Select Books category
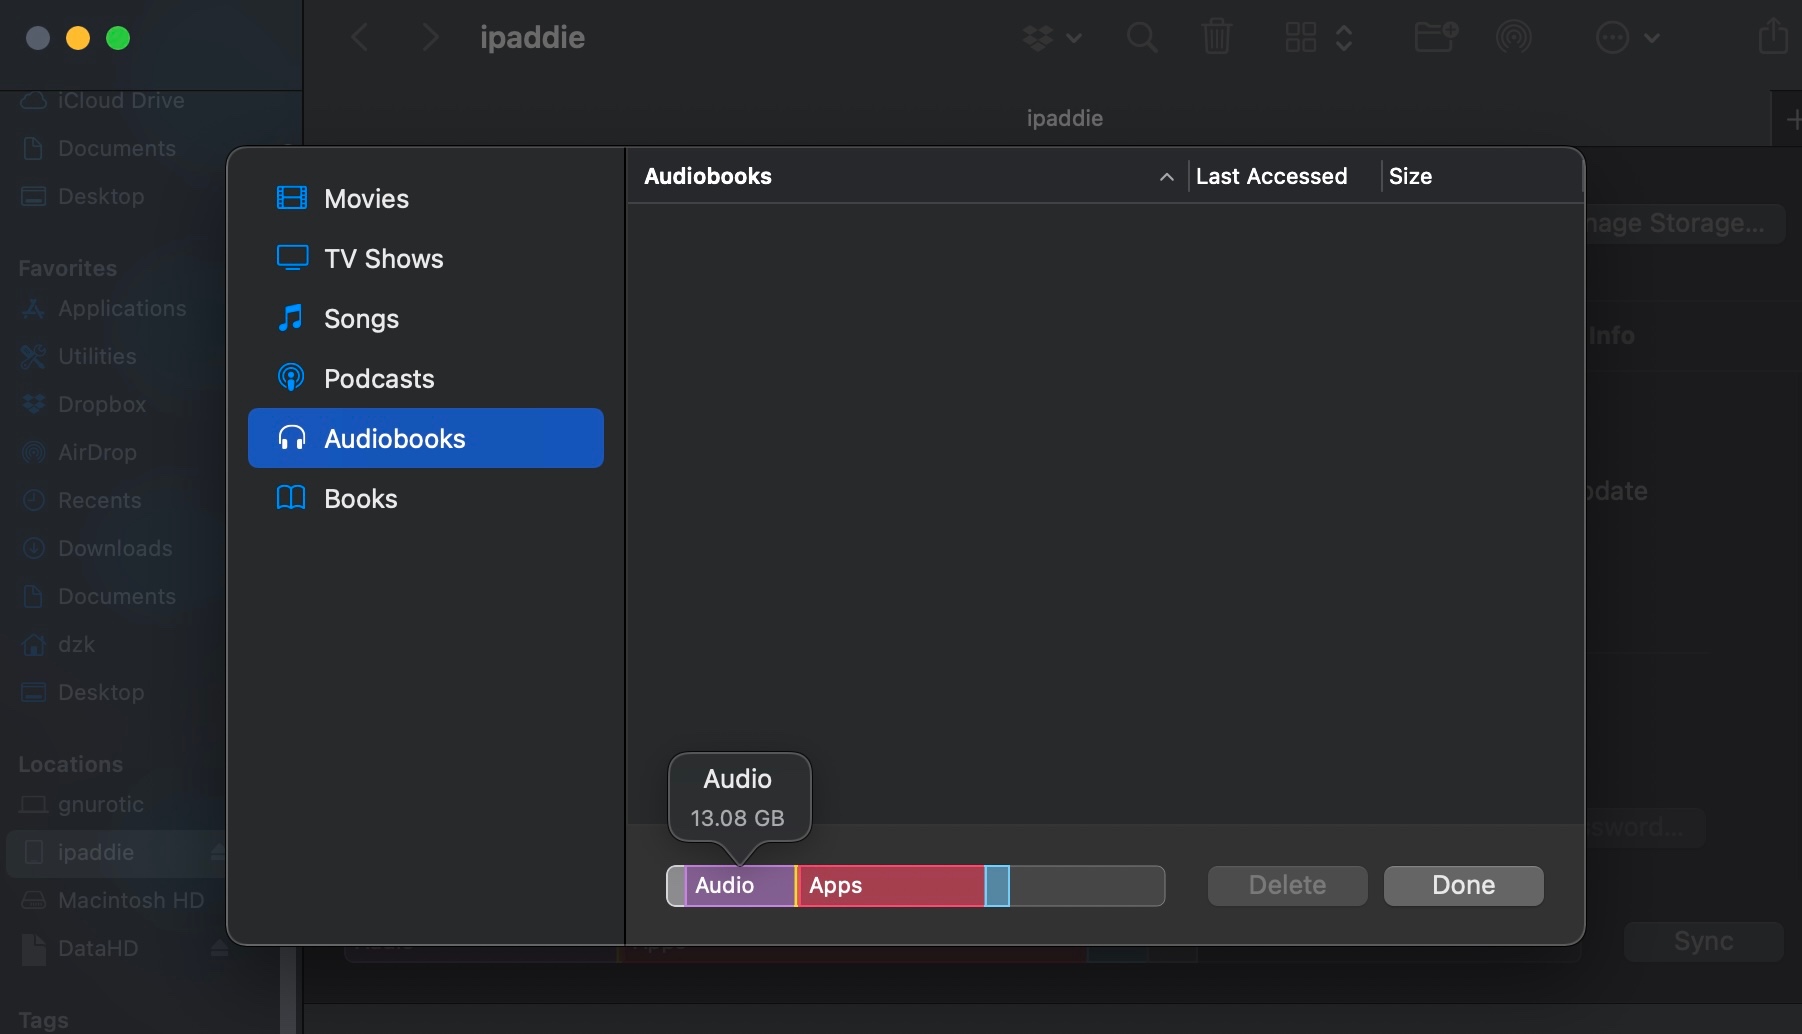This screenshot has height=1034, width=1802. (x=425, y=498)
